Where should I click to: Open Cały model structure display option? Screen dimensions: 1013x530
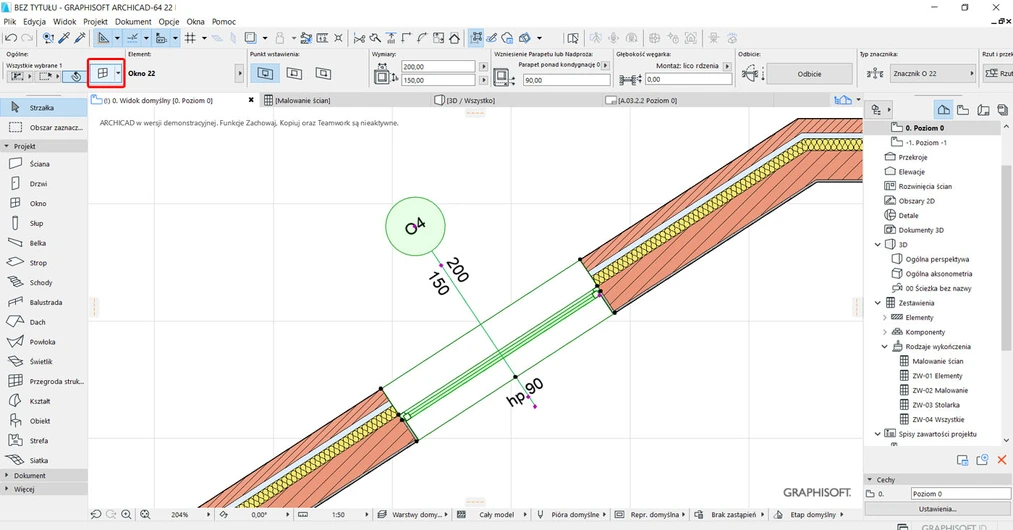click(495, 514)
